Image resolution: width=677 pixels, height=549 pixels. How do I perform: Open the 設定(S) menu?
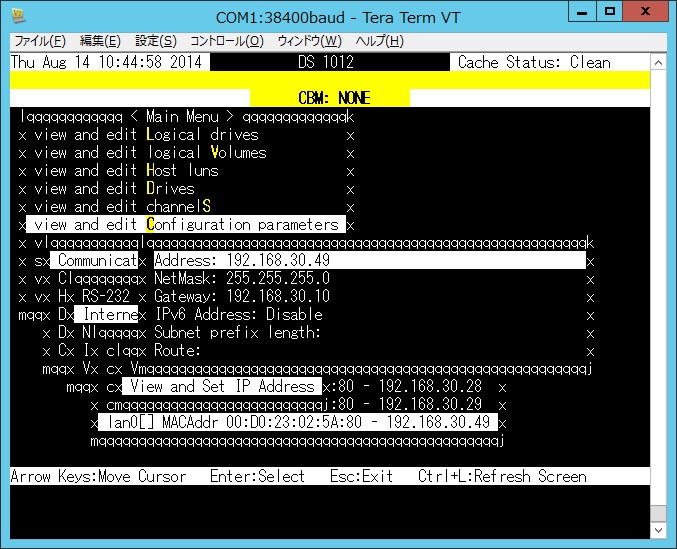coord(156,41)
